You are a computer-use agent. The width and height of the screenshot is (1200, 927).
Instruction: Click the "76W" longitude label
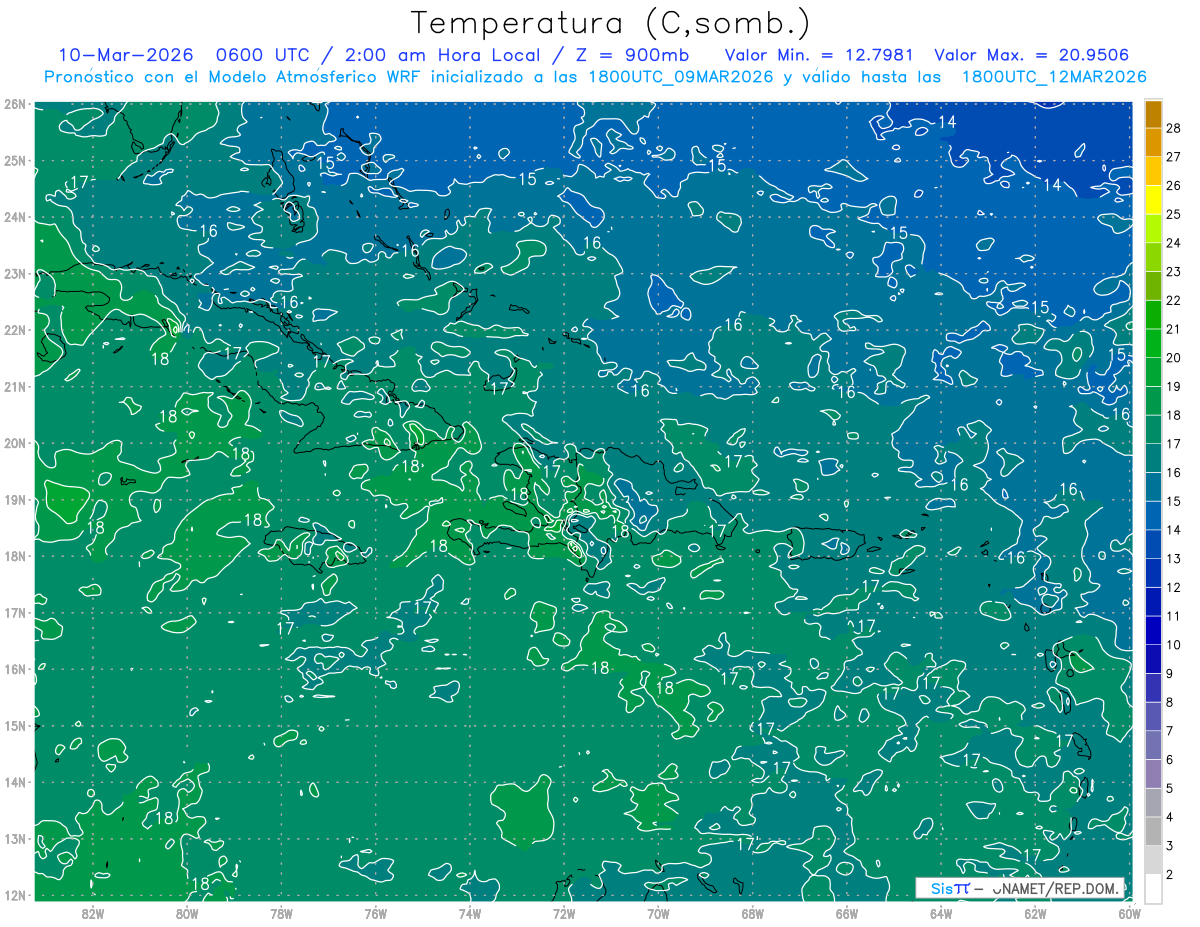point(375,913)
